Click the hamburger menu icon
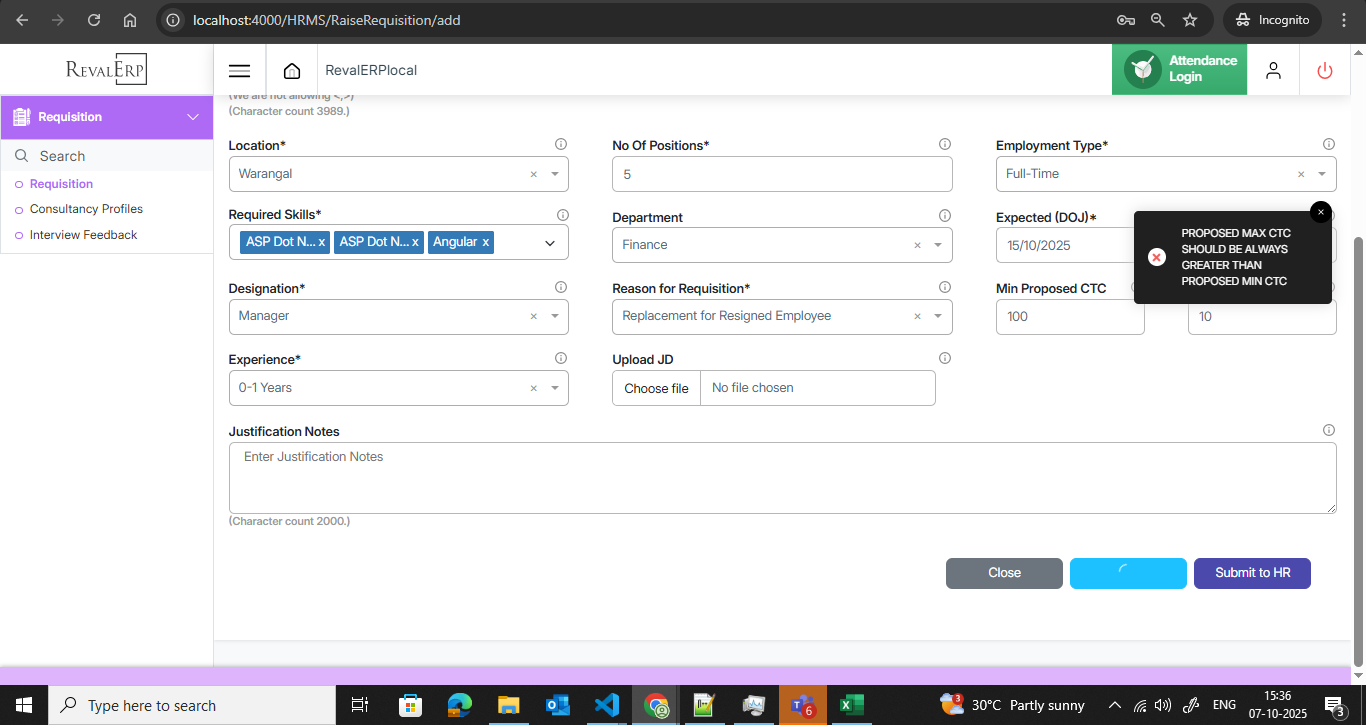This screenshot has height=725, width=1366. [x=239, y=71]
